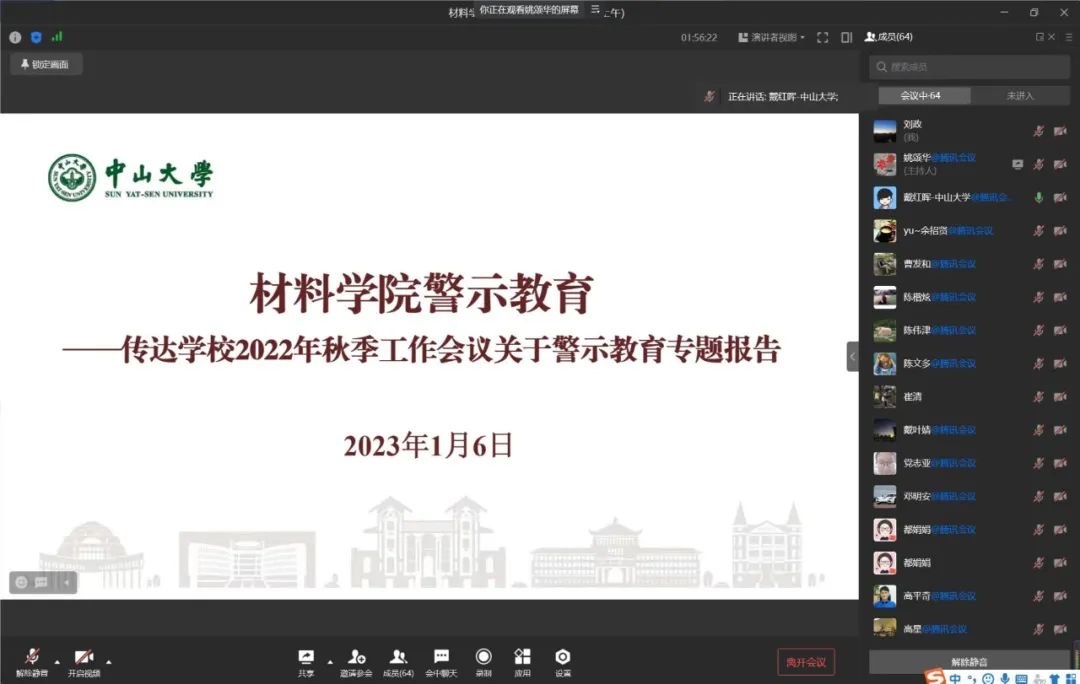The width and height of the screenshot is (1080, 684).
Task: Click the 共享 screen share icon
Action: click(x=306, y=657)
